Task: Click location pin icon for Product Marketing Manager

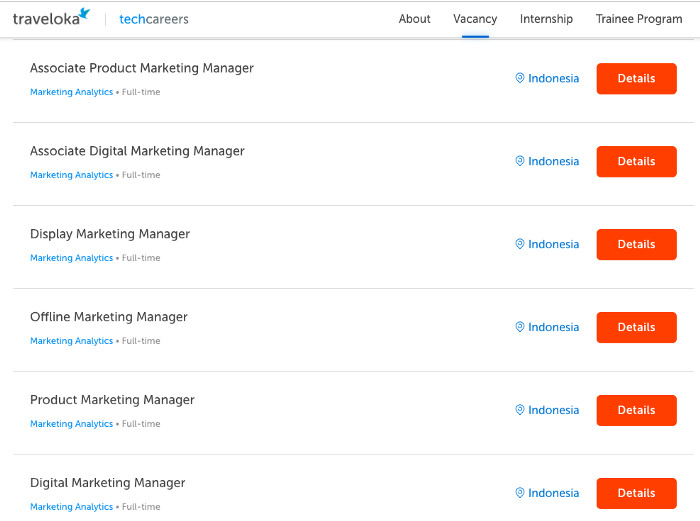Action: click(520, 410)
